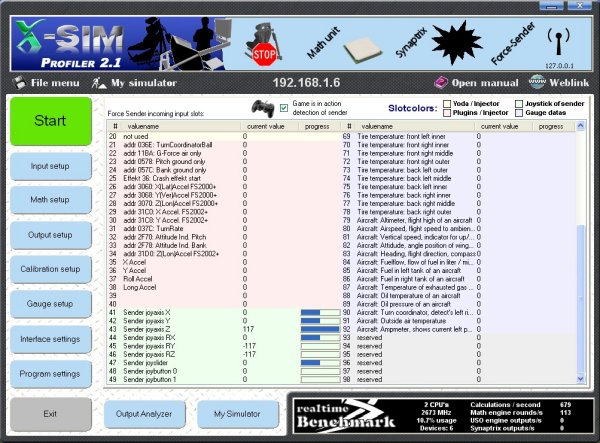
Task: Click the STOP sign seat icon
Action: (x=264, y=44)
